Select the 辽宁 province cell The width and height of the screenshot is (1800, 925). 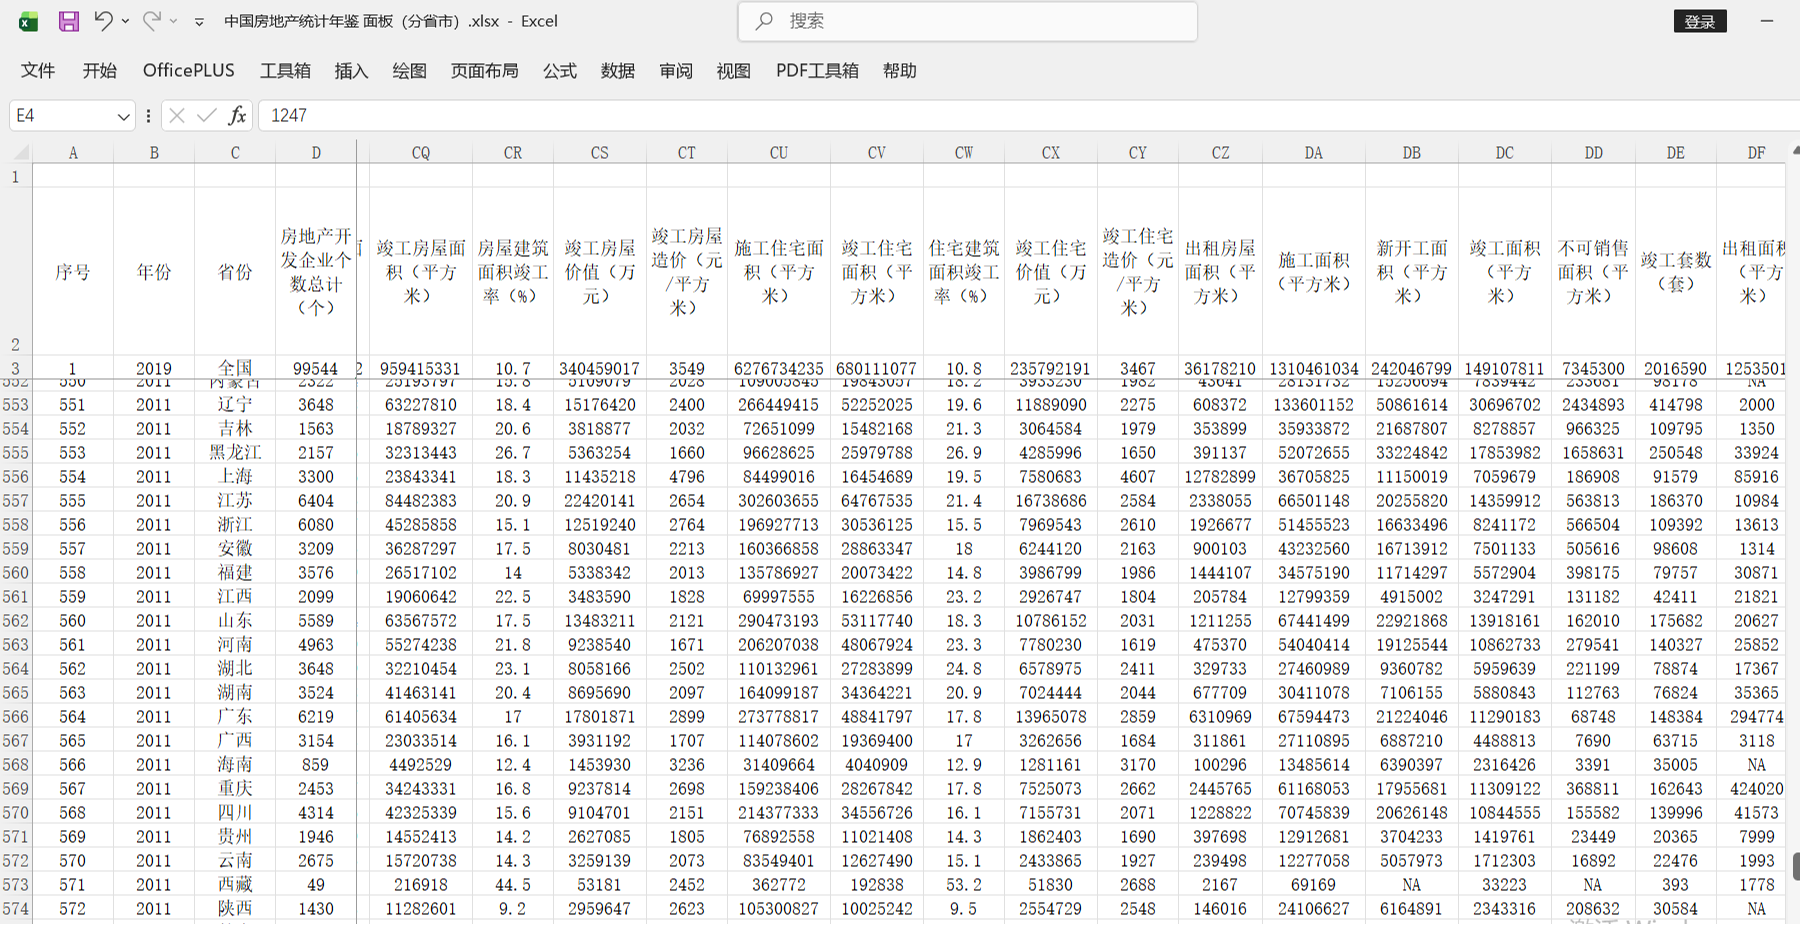(x=235, y=405)
